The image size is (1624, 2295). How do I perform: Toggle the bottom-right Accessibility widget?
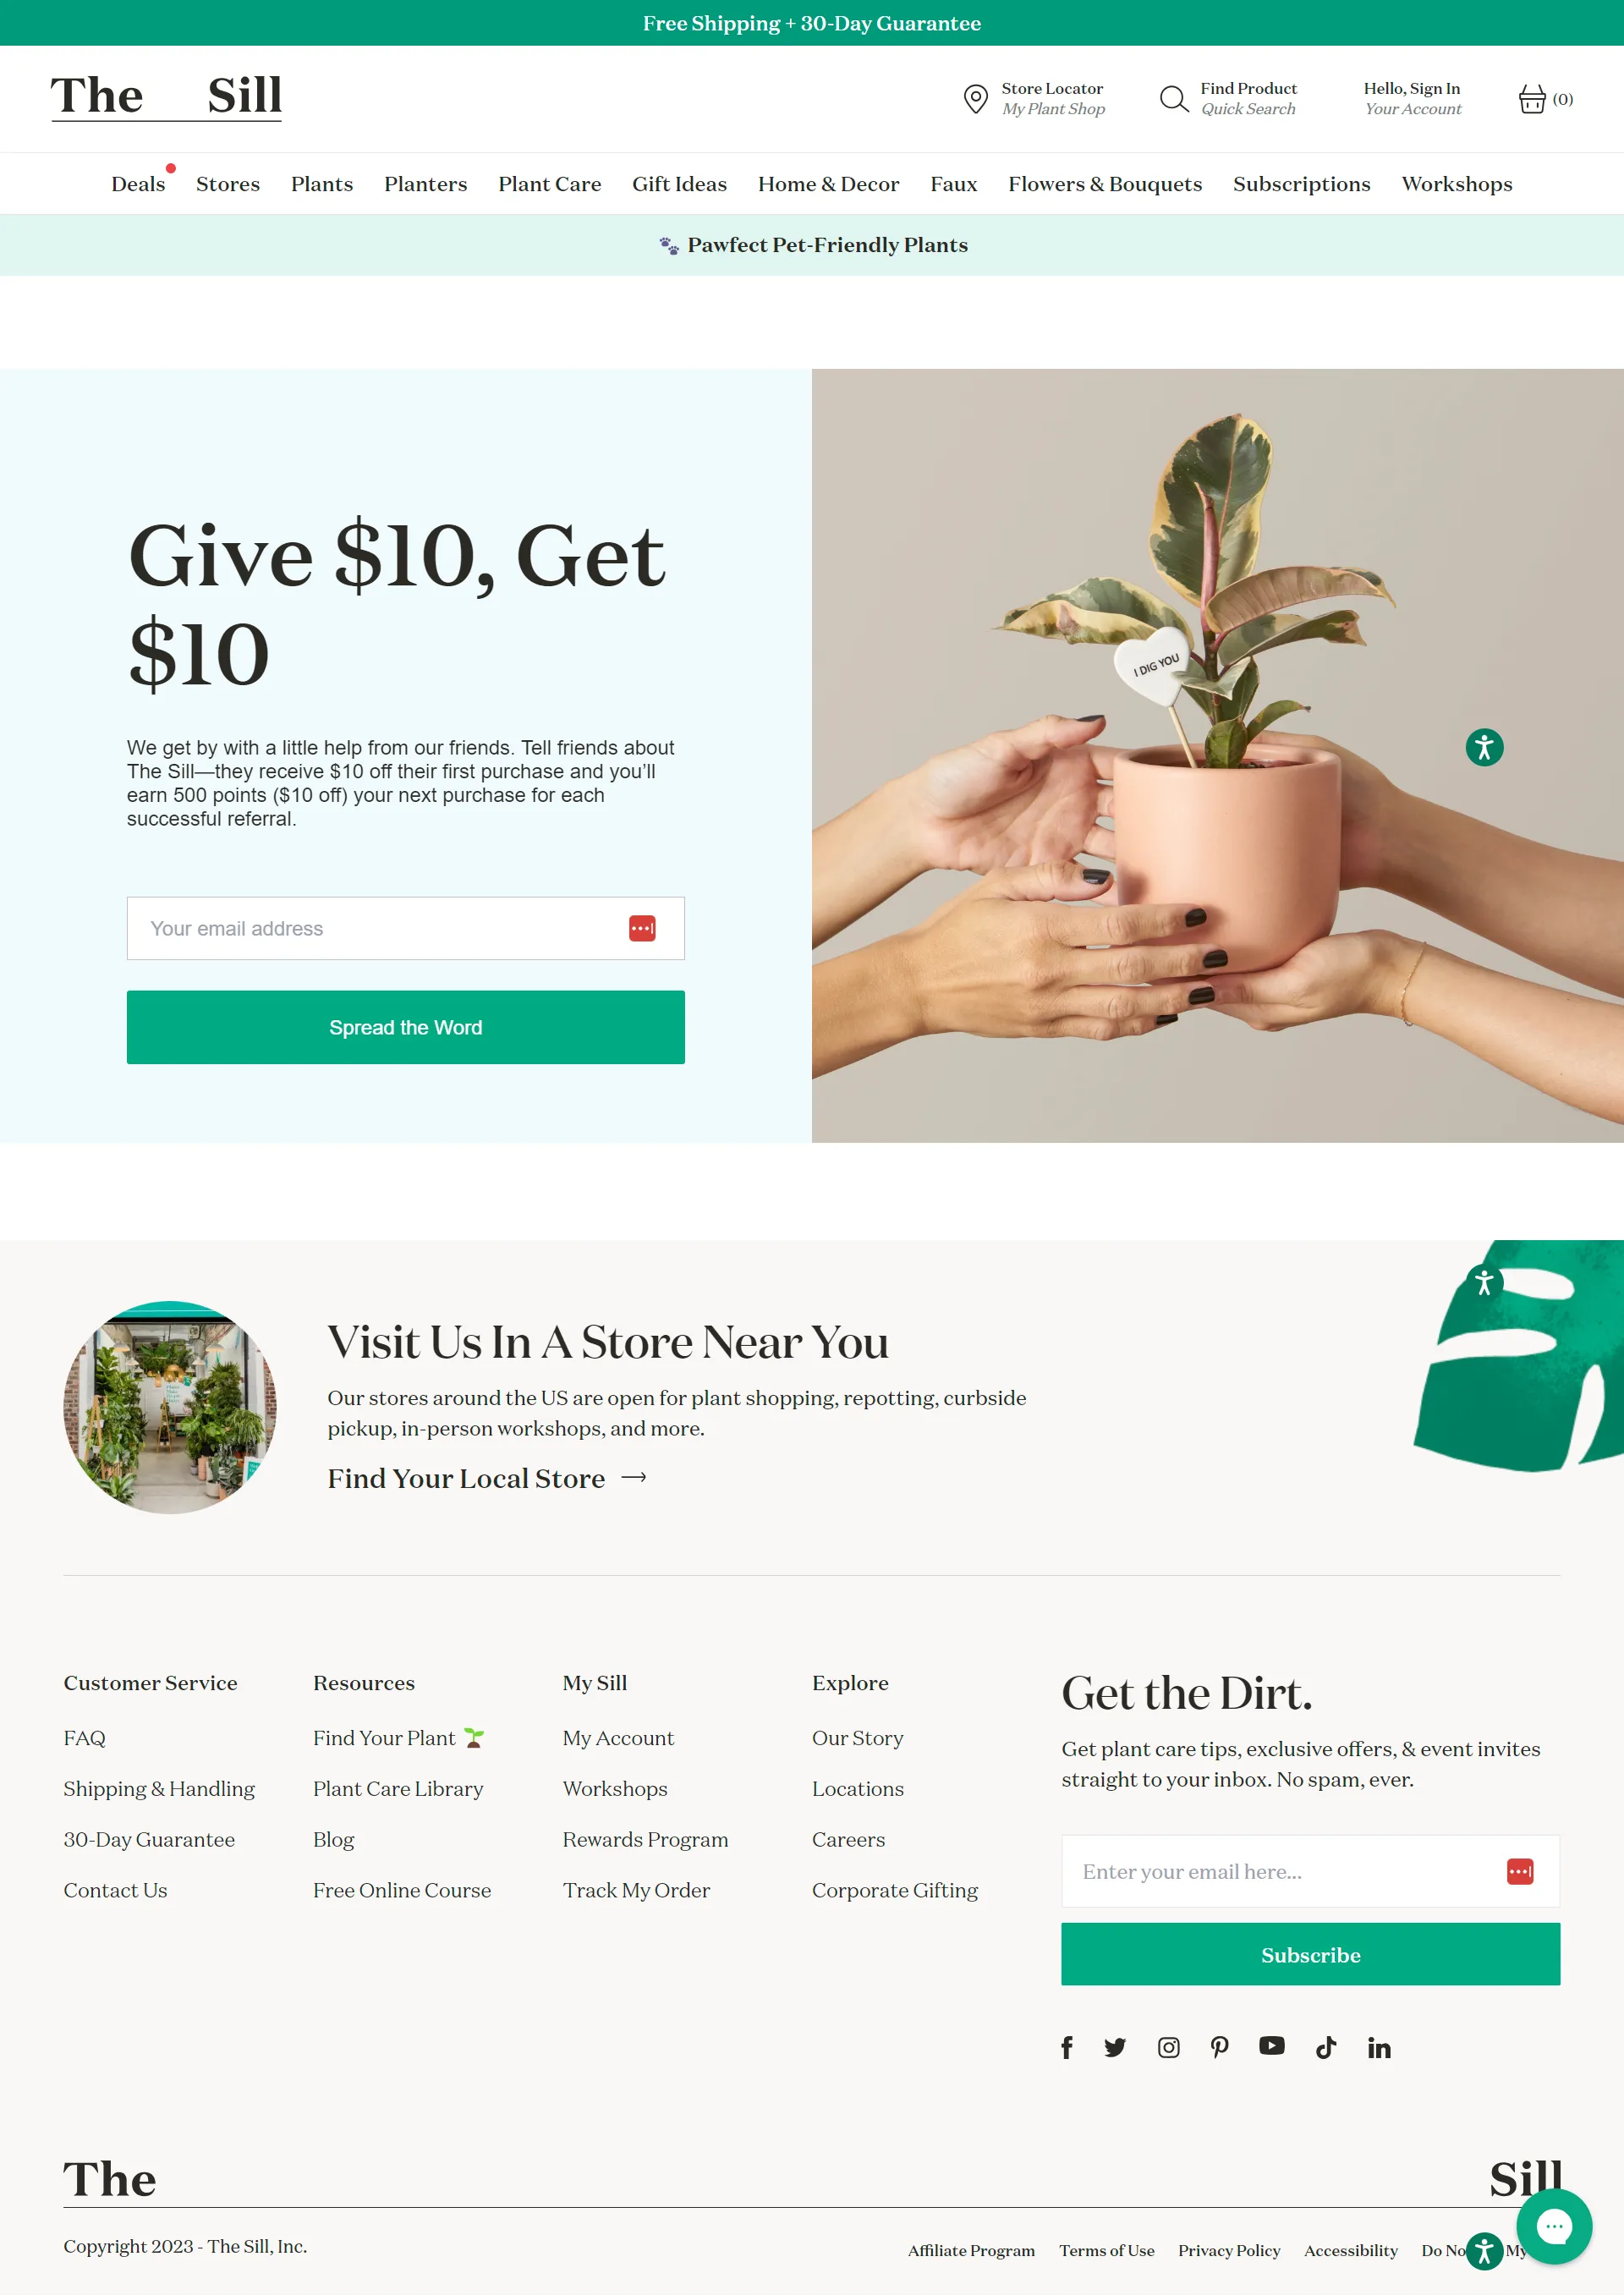[x=1484, y=2251]
